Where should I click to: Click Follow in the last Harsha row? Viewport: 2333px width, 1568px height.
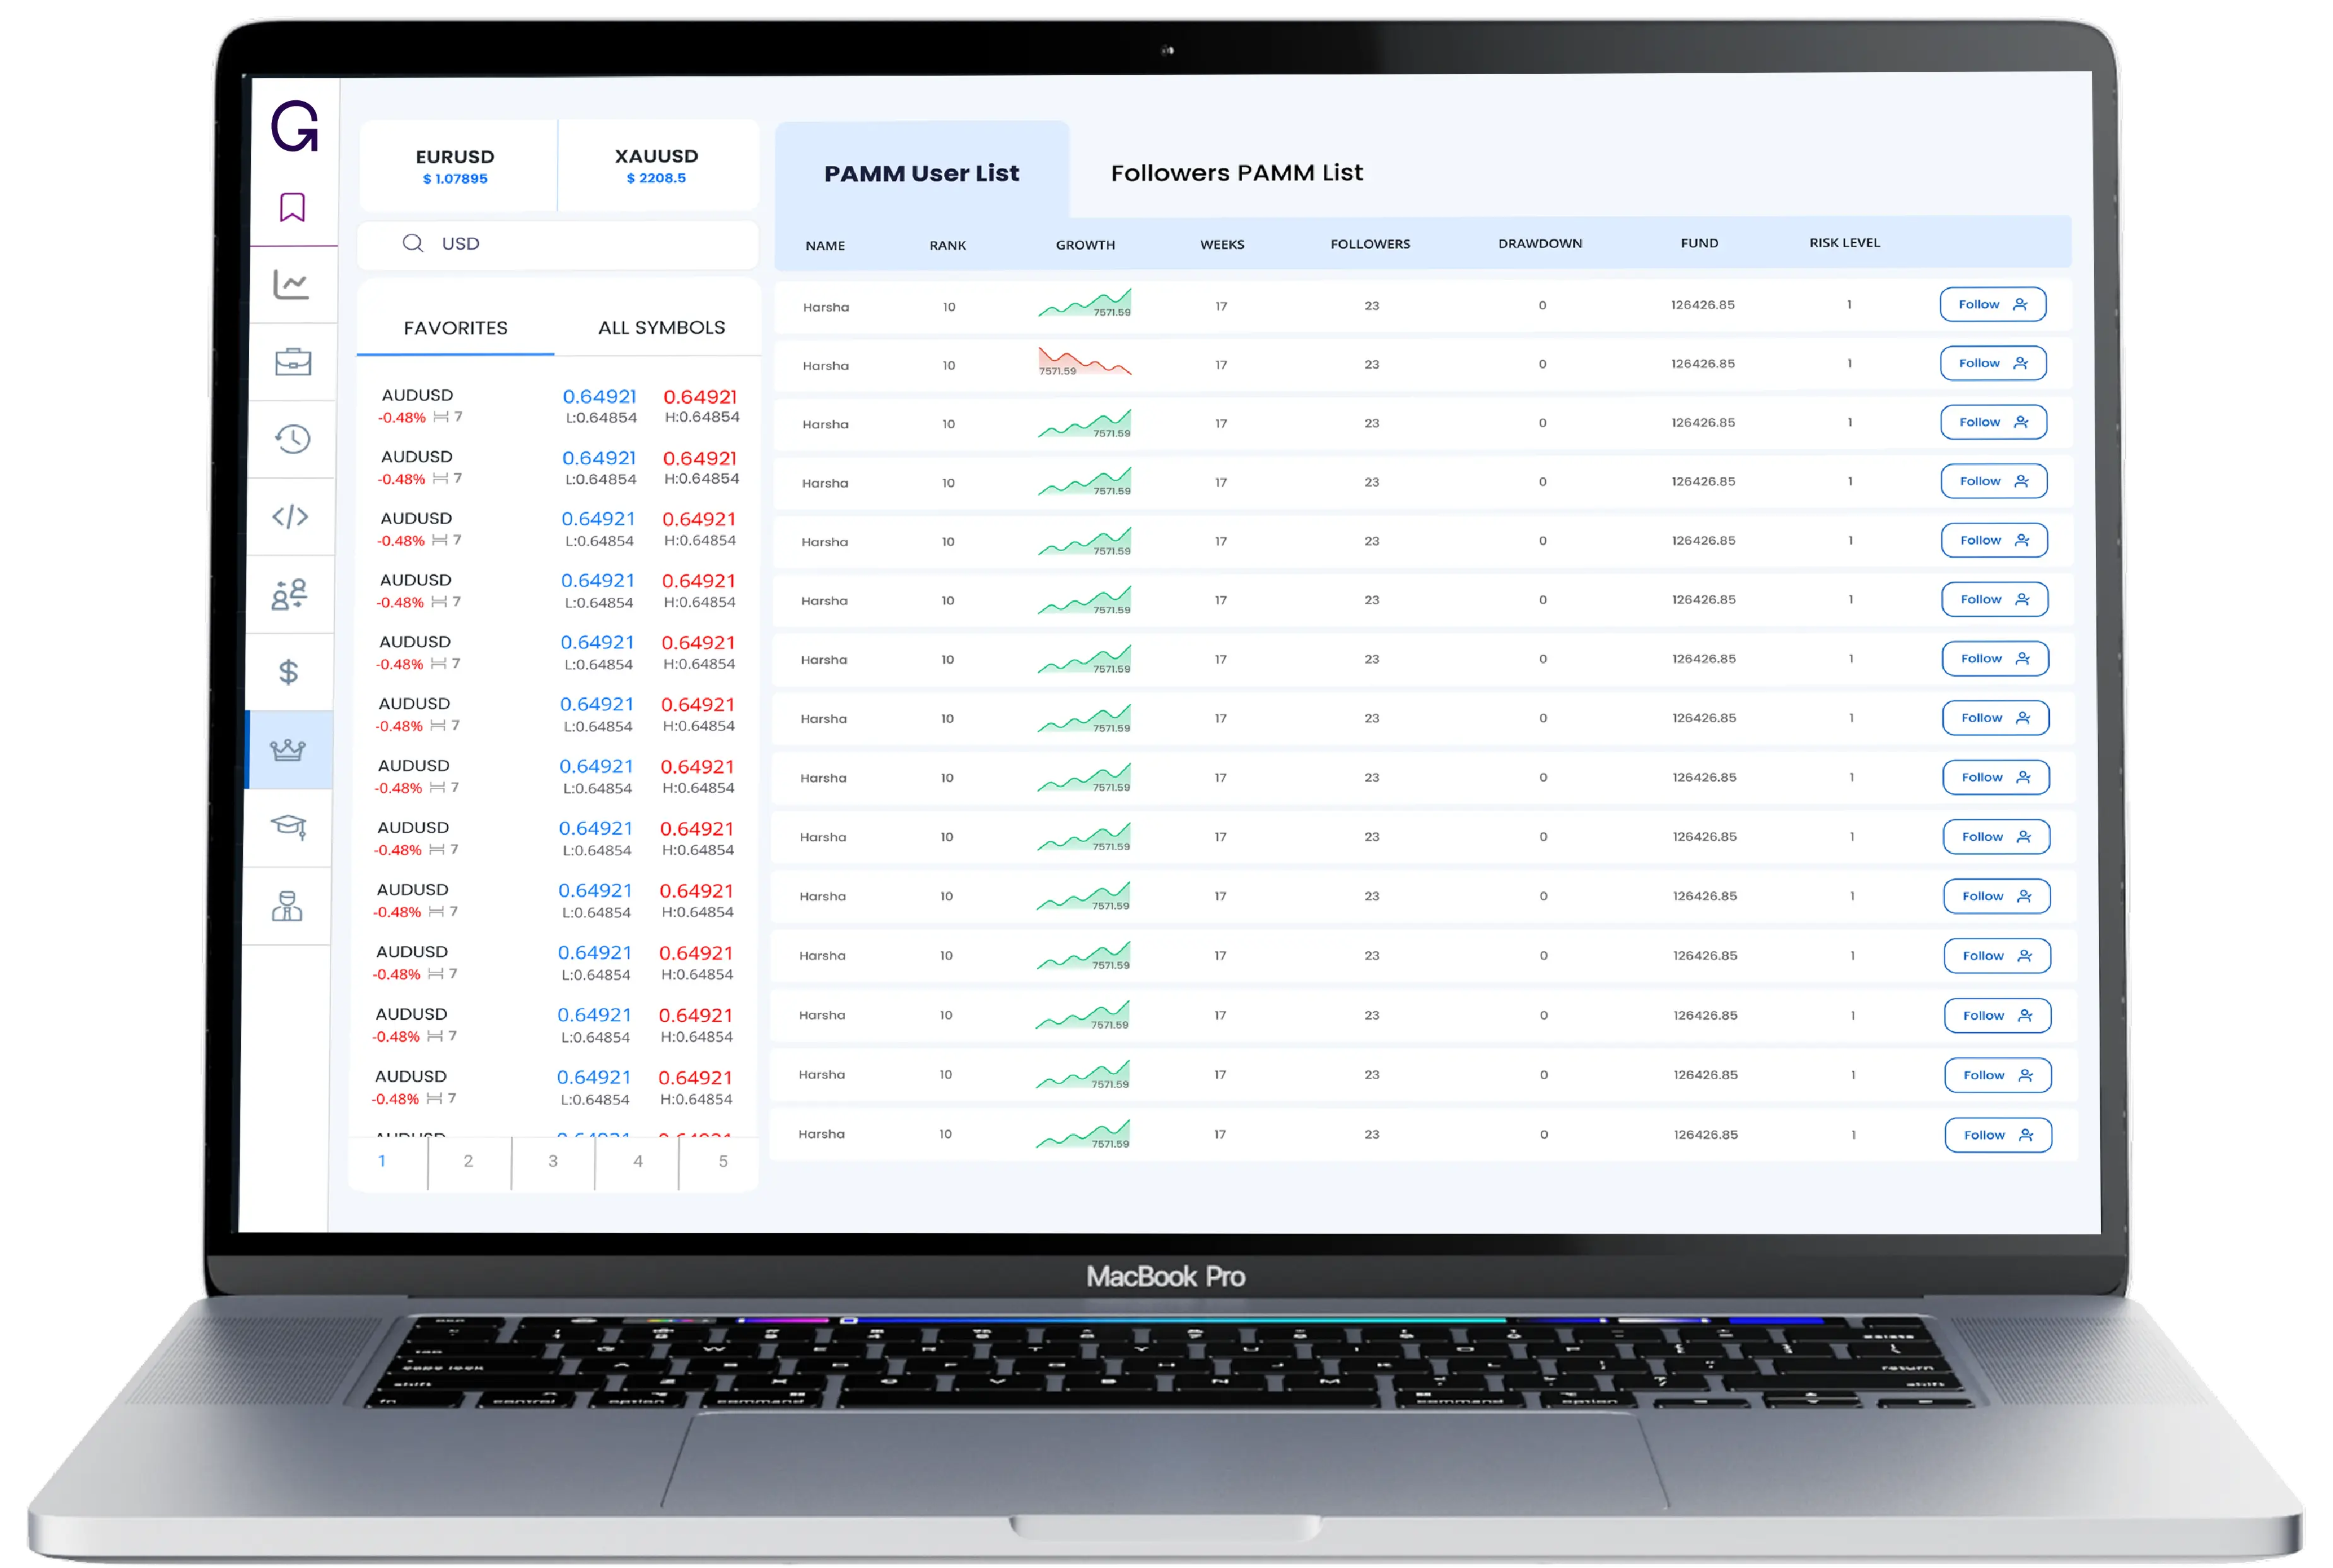(1998, 1135)
